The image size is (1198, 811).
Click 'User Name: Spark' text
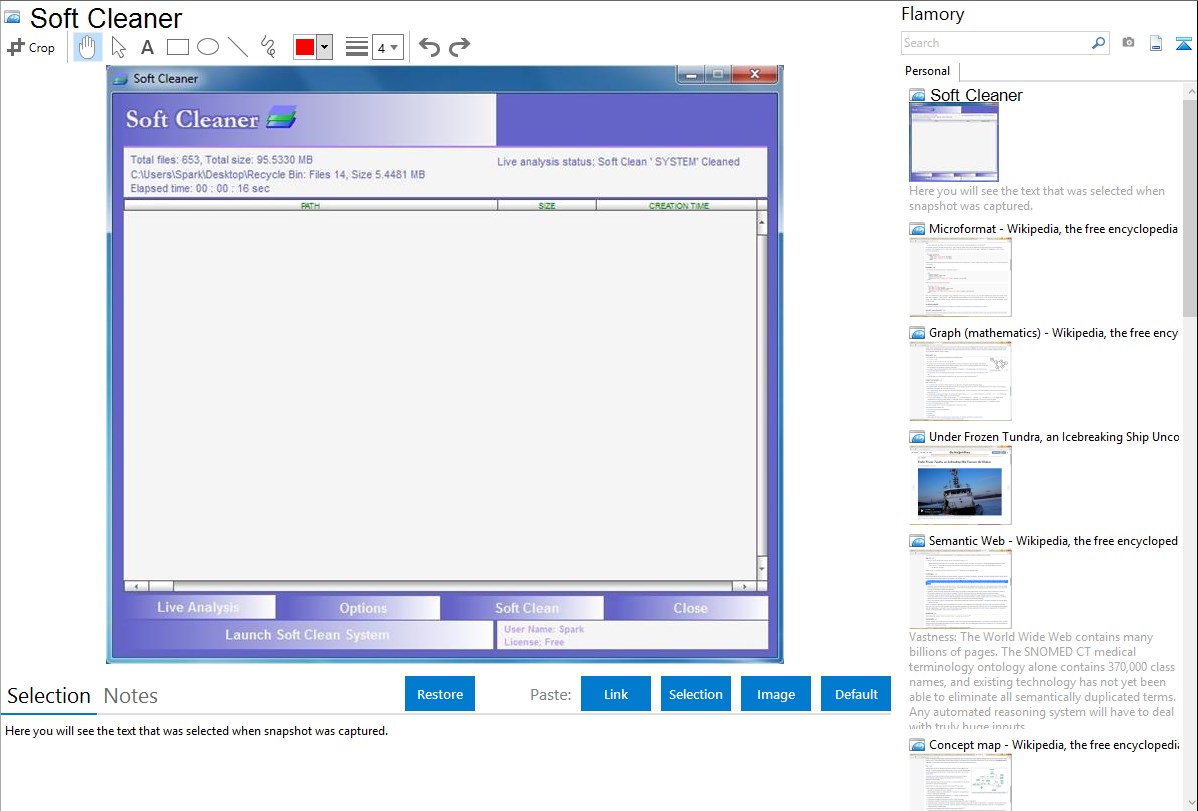click(543, 629)
